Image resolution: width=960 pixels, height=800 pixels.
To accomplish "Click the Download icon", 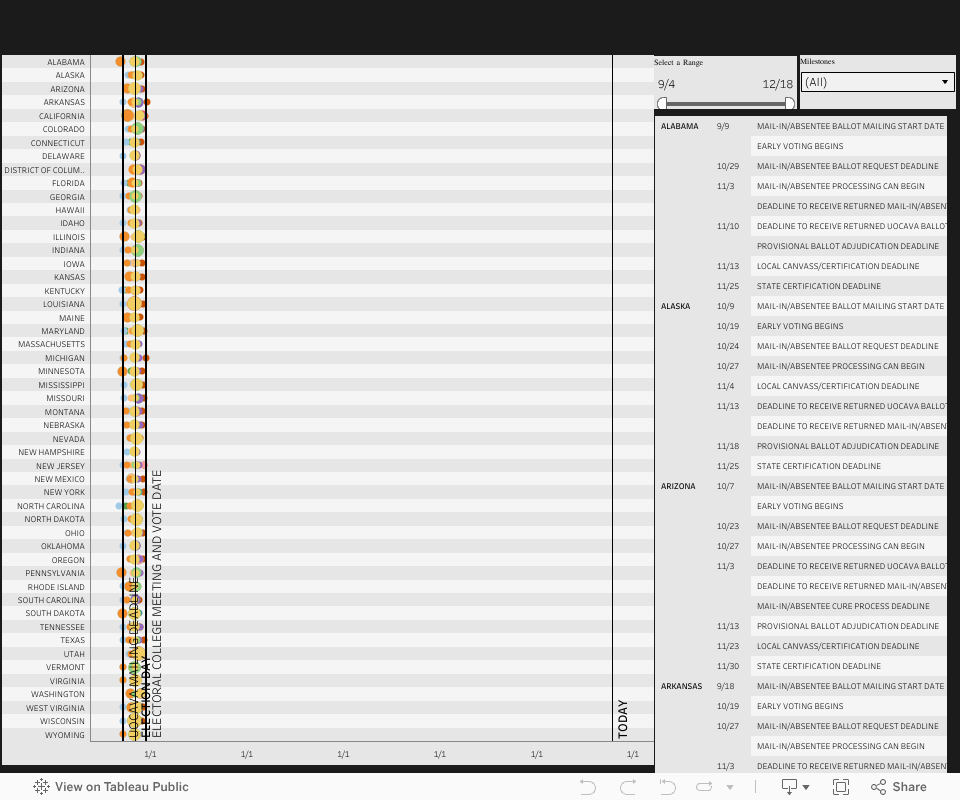I will pyautogui.click(x=789, y=787).
